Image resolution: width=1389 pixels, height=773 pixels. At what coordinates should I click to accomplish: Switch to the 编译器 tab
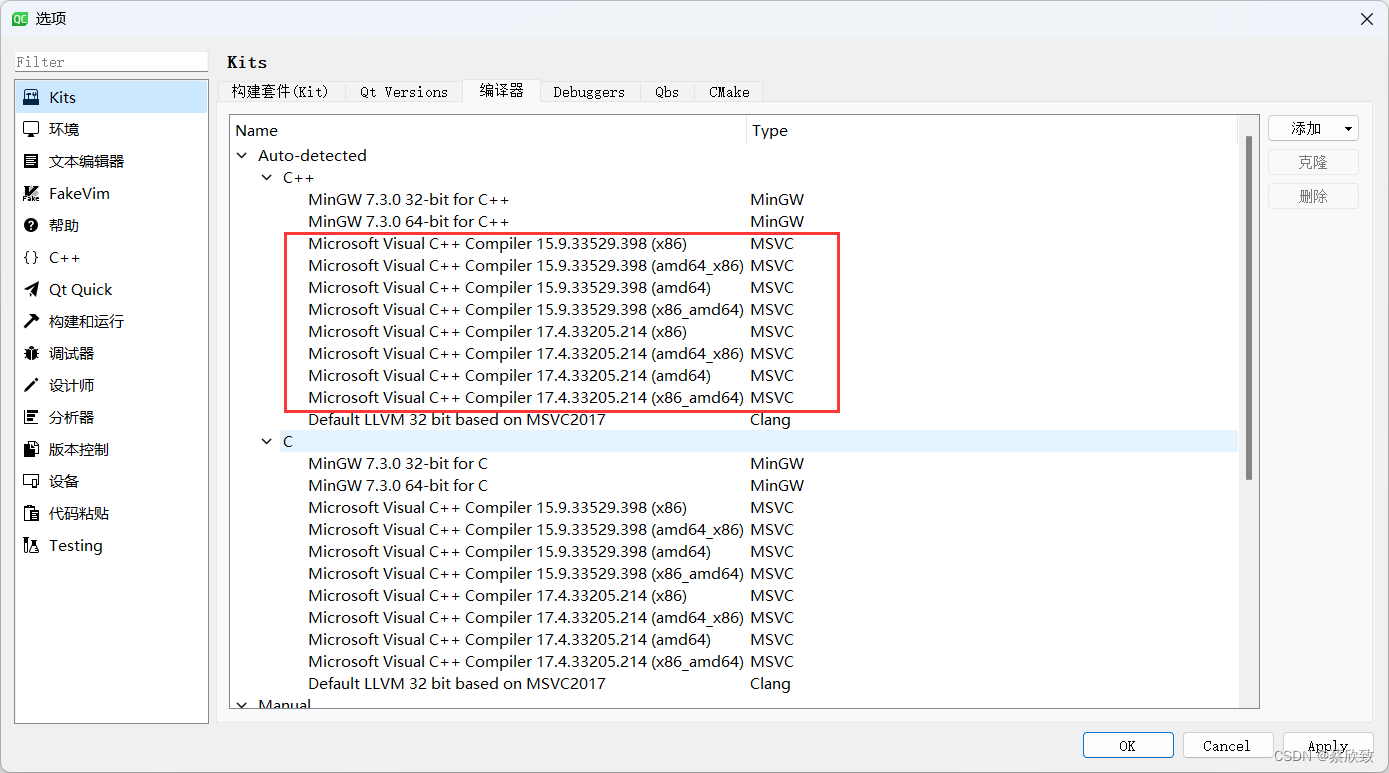tap(501, 90)
